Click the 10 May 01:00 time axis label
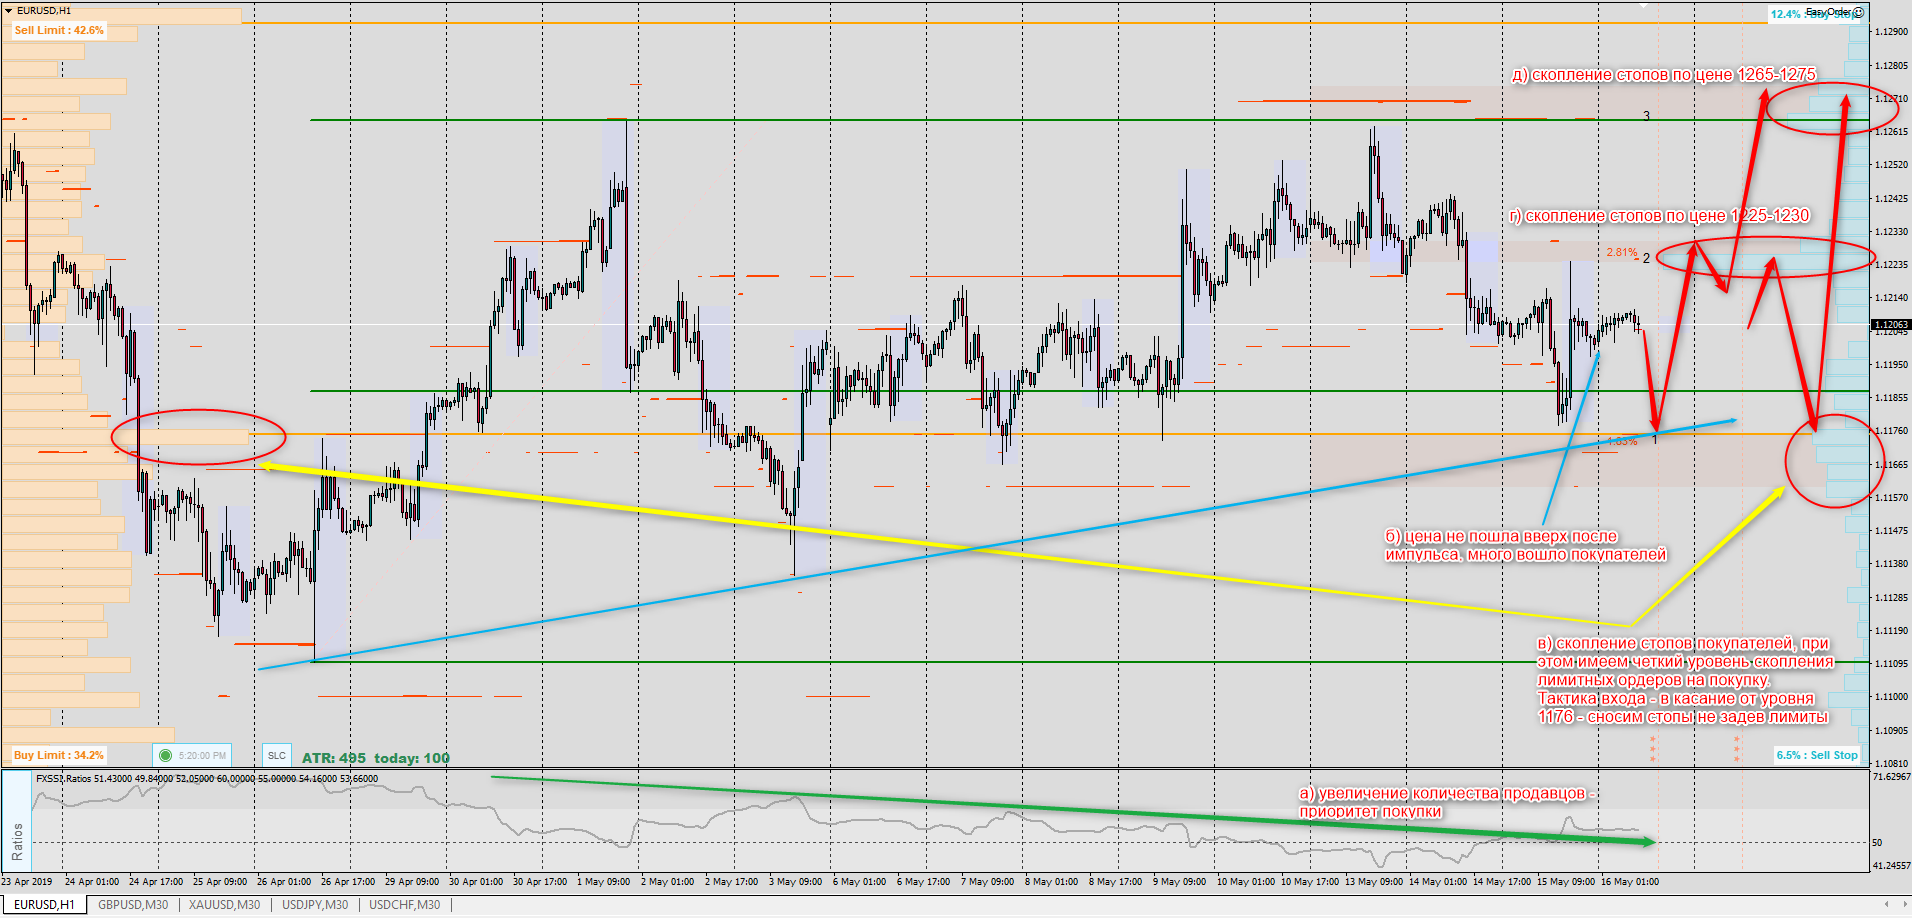This screenshot has height=918, width=1912. click(x=1246, y=882)
